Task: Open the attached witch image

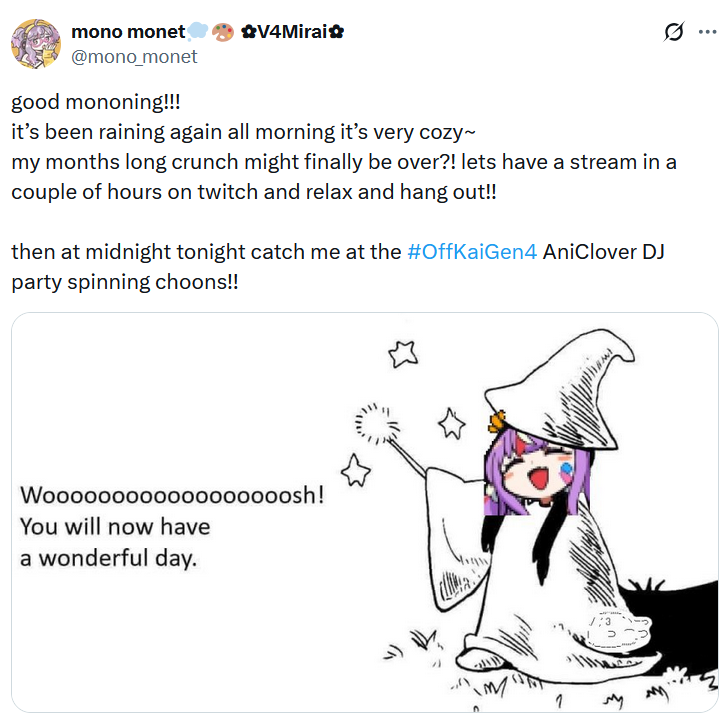Action: pyautogui.click(x=365, y=512)
